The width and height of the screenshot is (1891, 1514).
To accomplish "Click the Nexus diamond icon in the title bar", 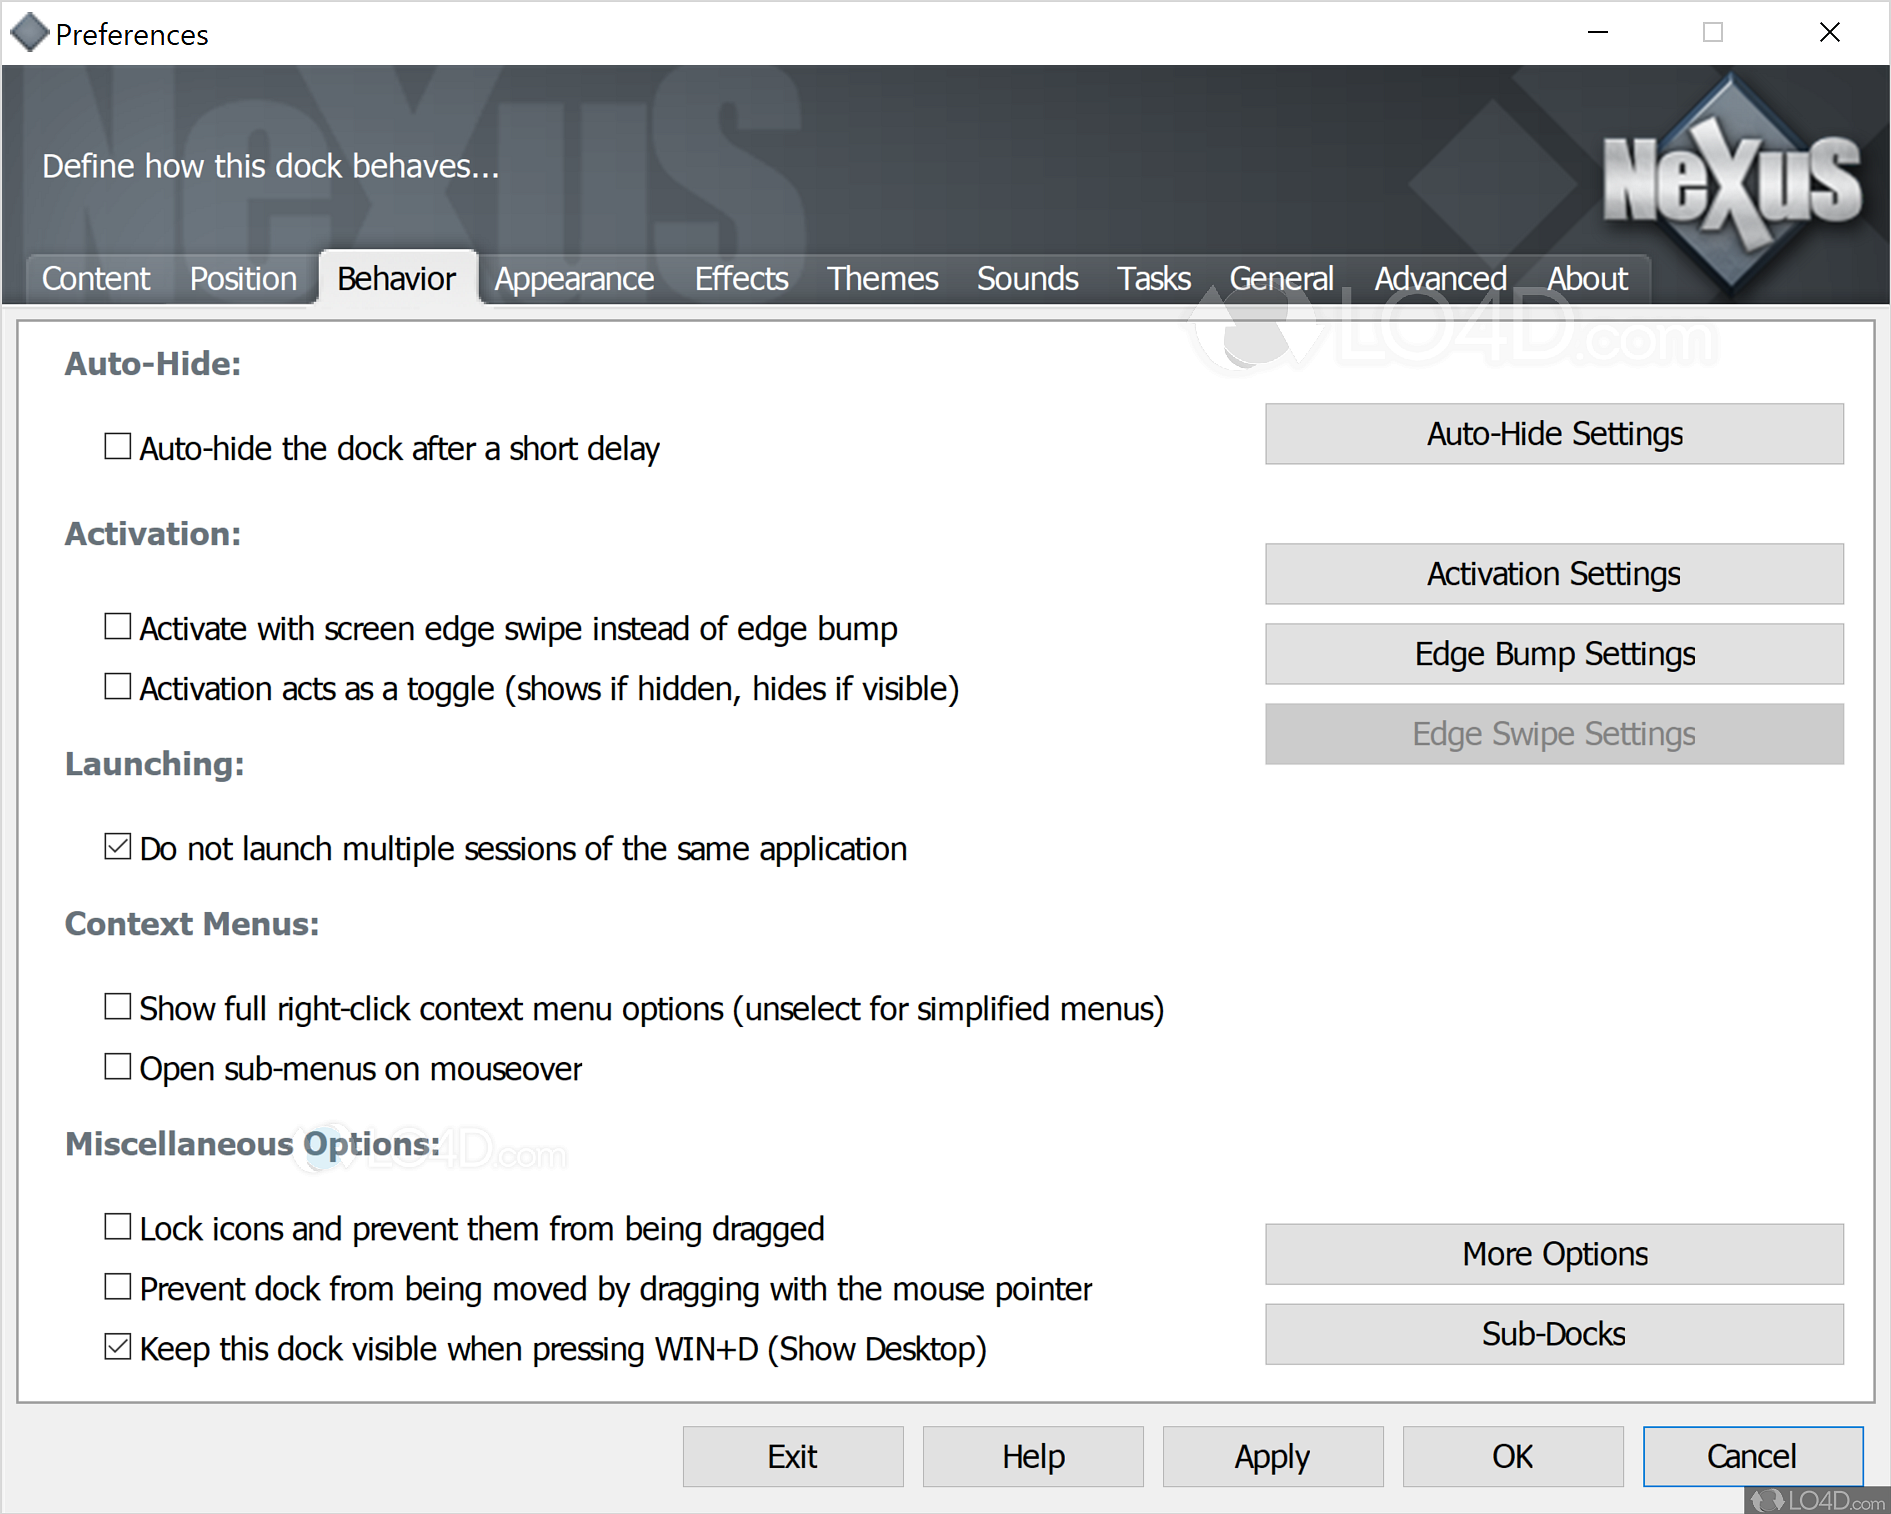I will pos(30,32).
